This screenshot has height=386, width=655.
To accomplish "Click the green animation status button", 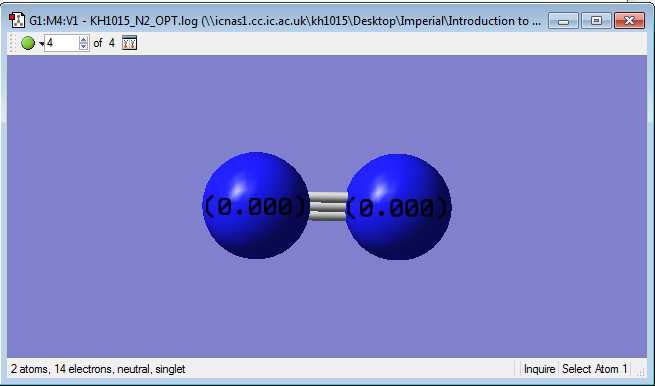I will (28, 43).
